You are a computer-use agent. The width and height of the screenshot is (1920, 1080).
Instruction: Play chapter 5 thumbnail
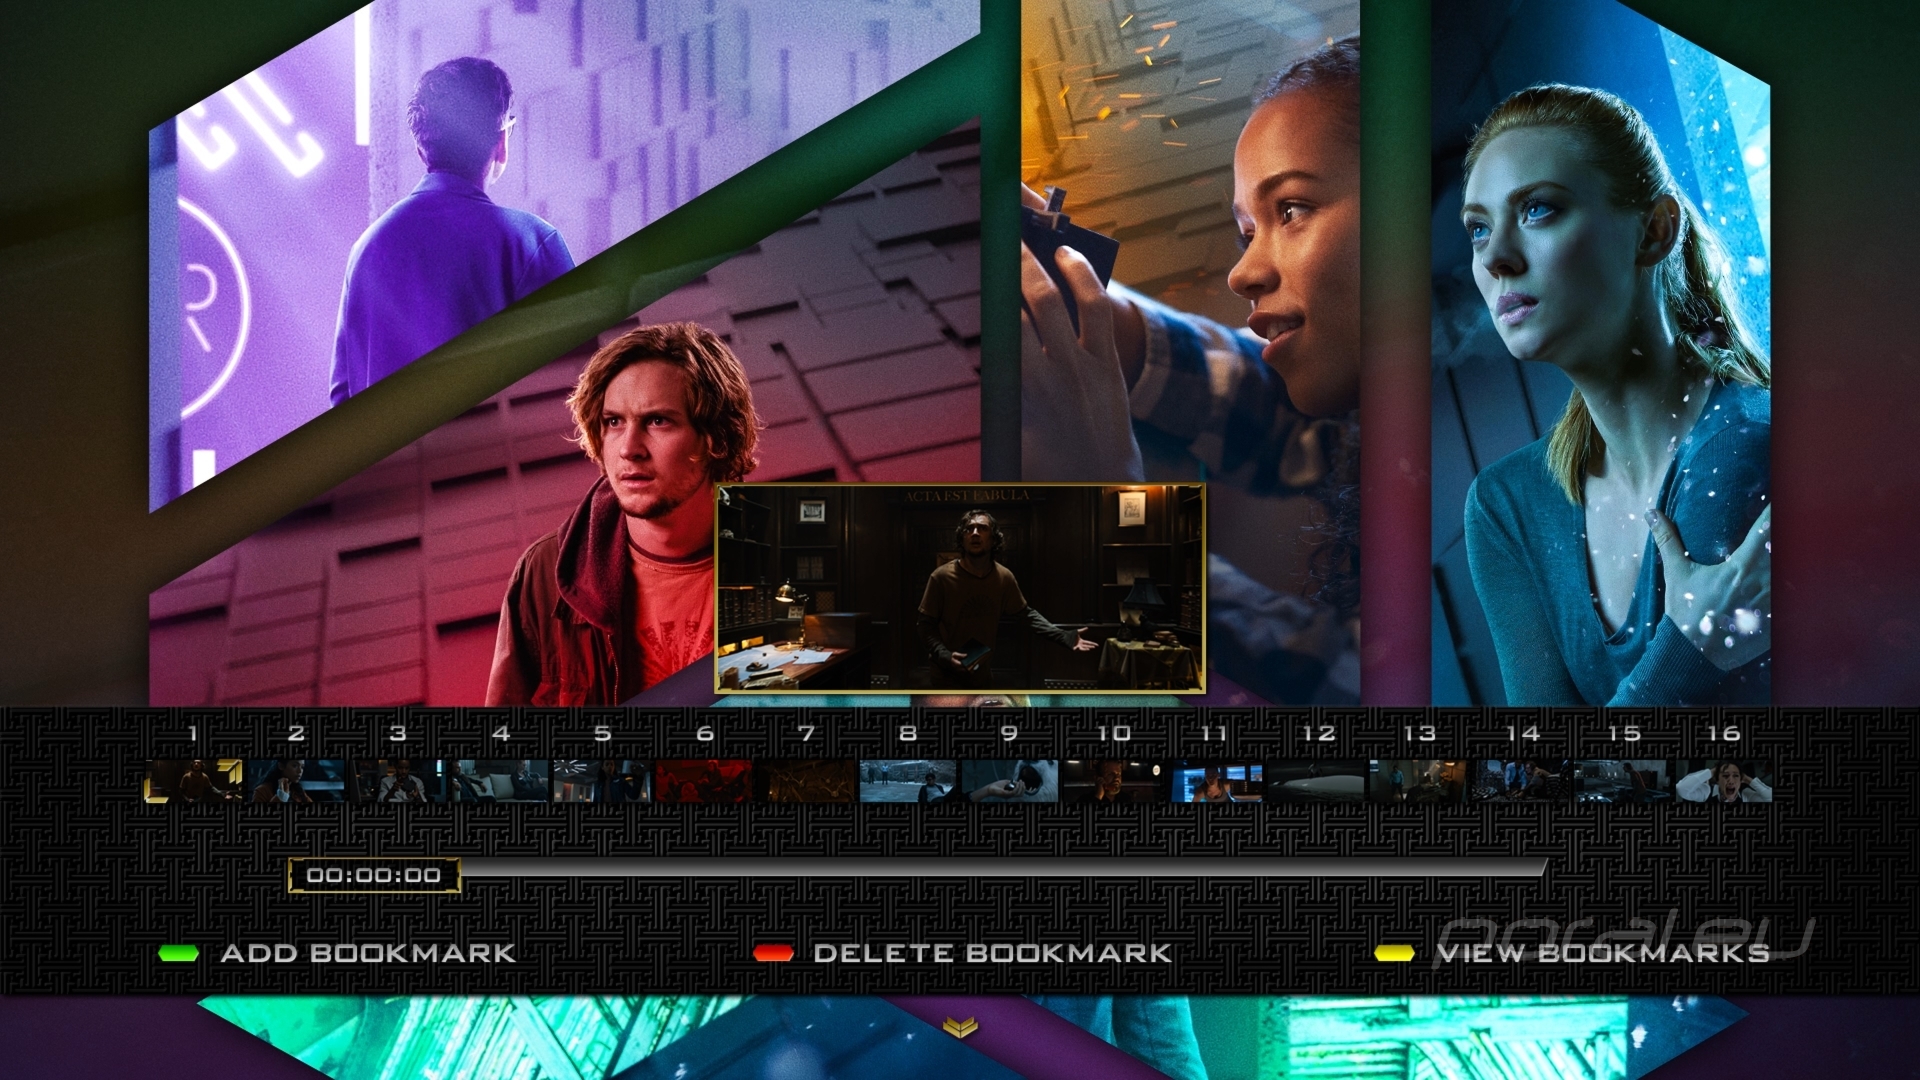pyautogui.click(x=602, y=781)
